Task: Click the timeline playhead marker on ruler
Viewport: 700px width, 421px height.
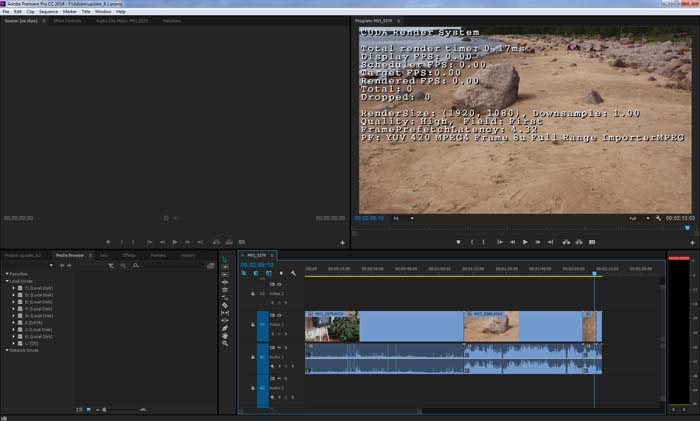Action: 594,273
